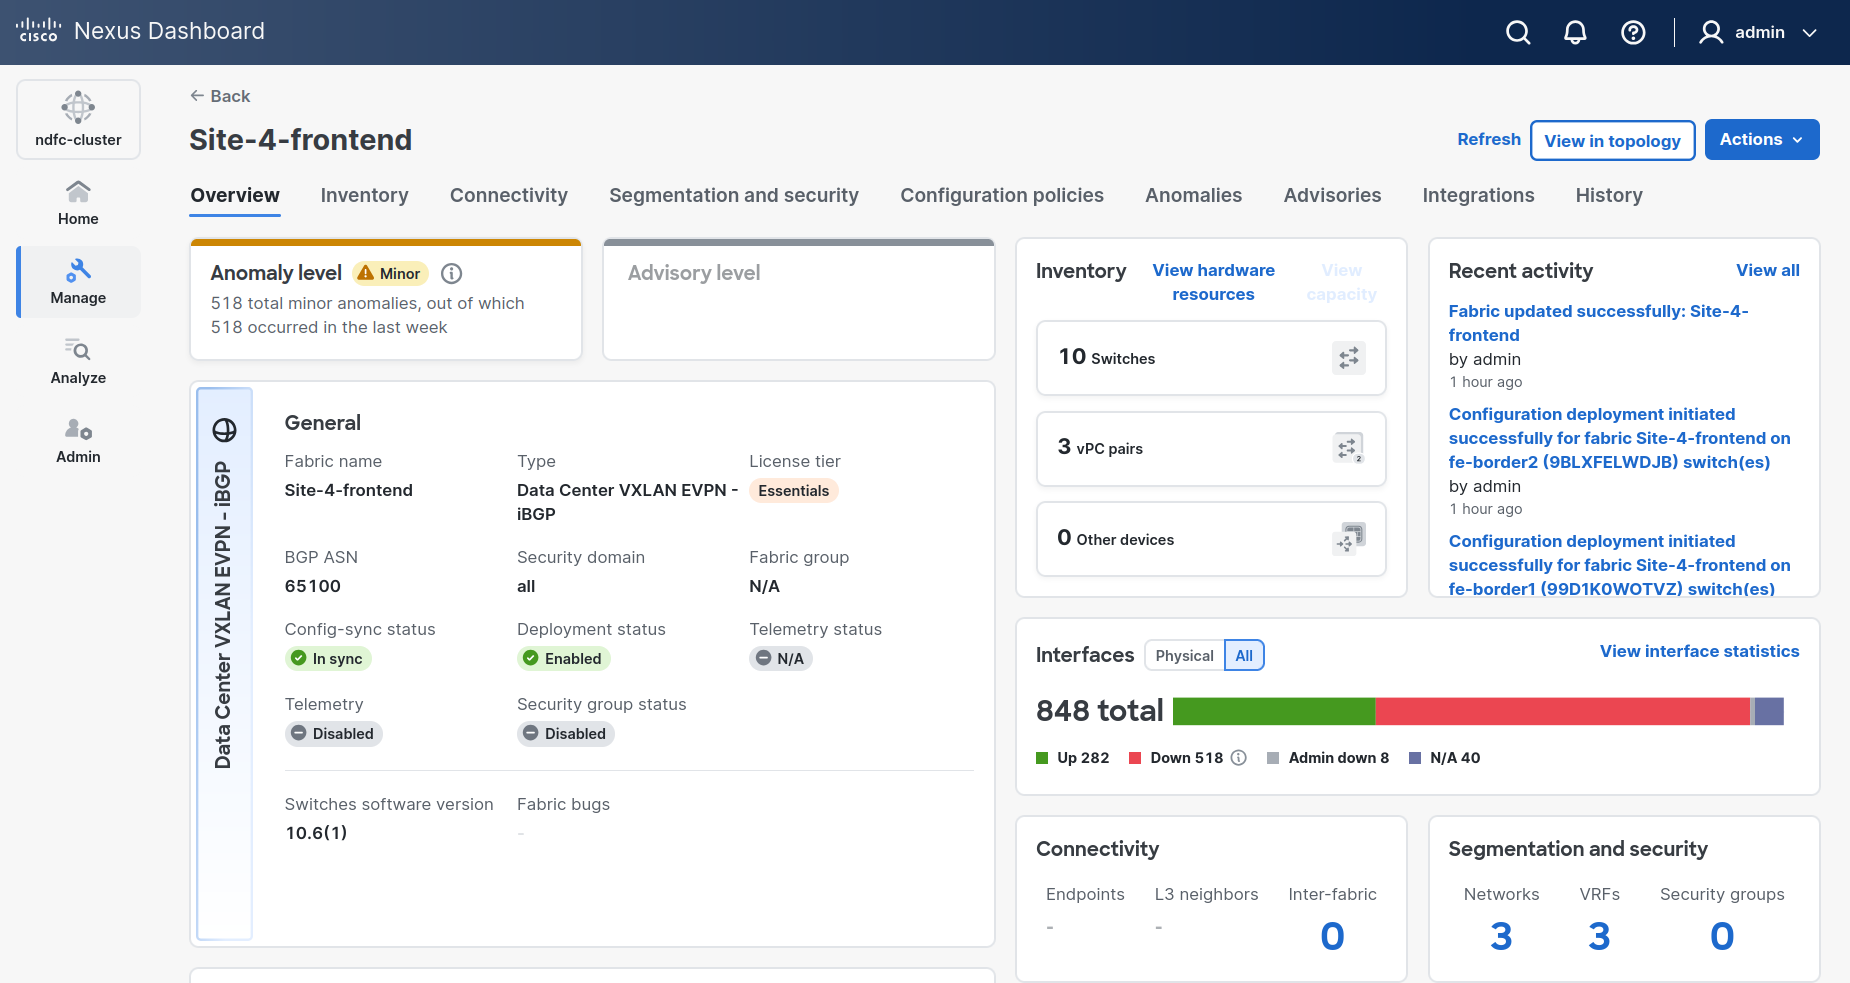
Task: Click the Enabled deployment status badge
Action: [x=564, y=658]
